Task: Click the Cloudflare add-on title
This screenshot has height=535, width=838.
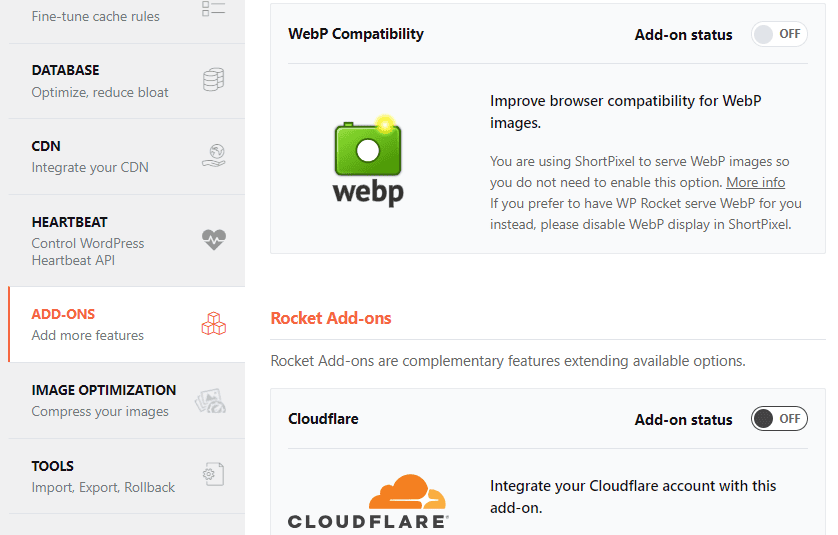Action: pos(323,418)
